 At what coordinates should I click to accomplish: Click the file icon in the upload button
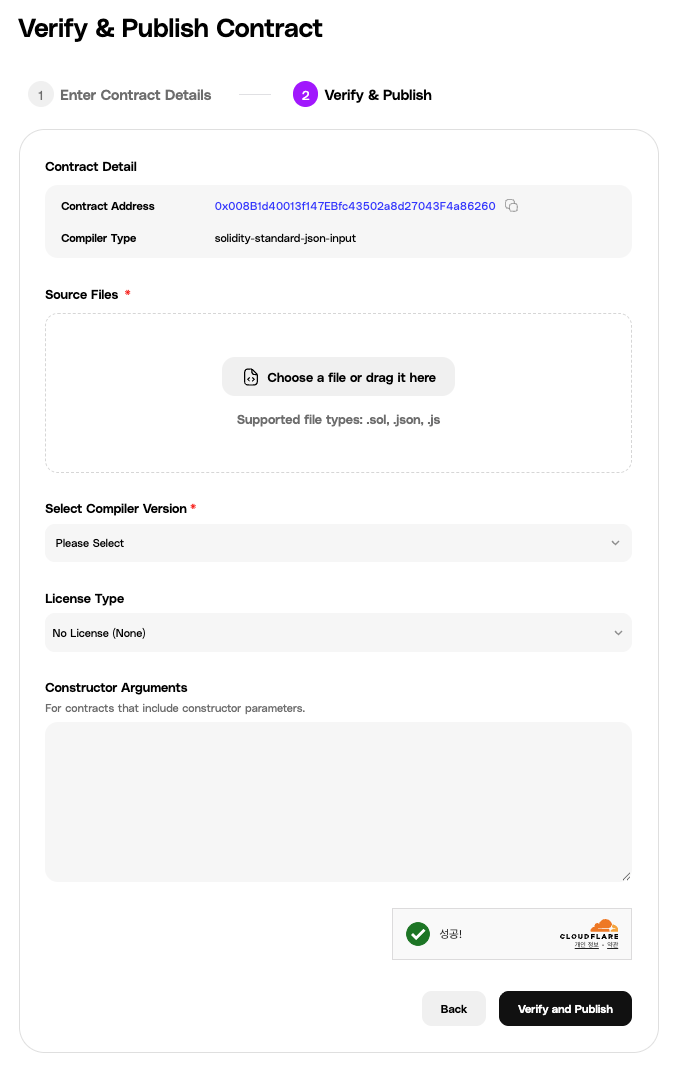251,377
